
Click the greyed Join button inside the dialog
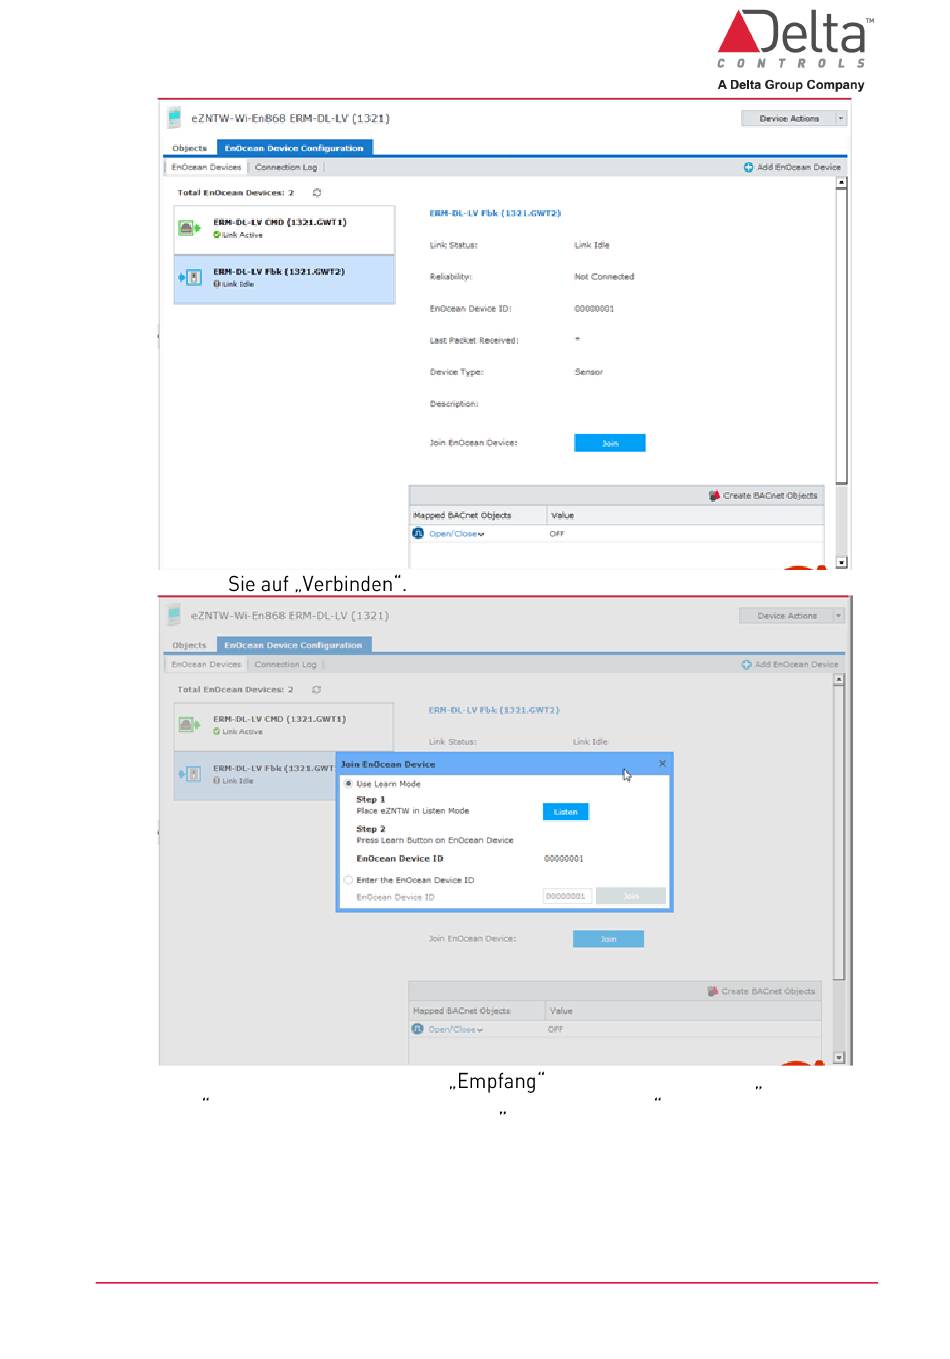(631, 896)
